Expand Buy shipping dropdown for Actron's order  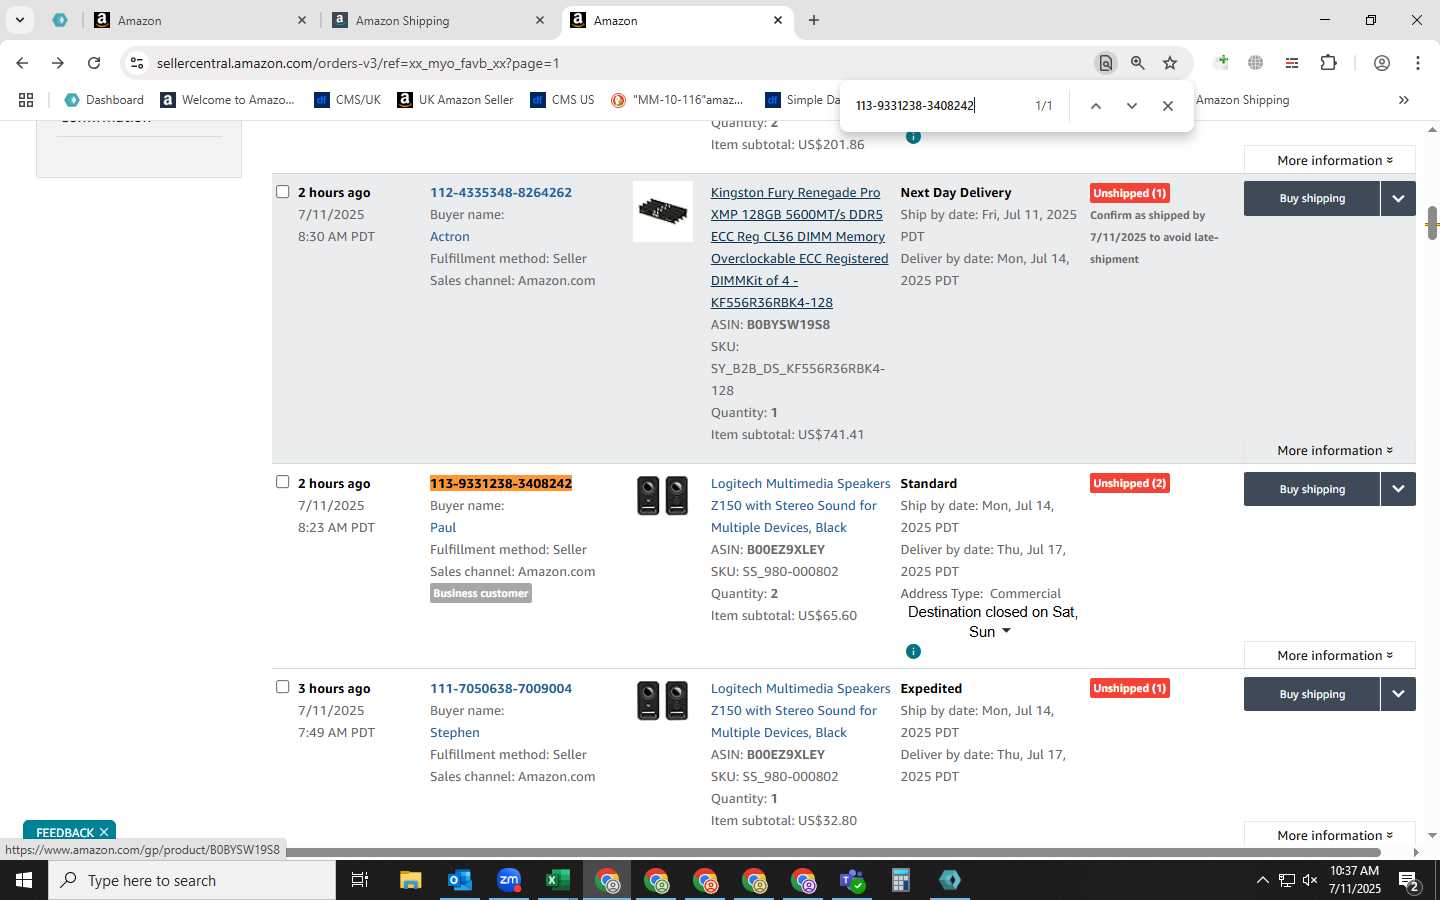(1398, 198)
